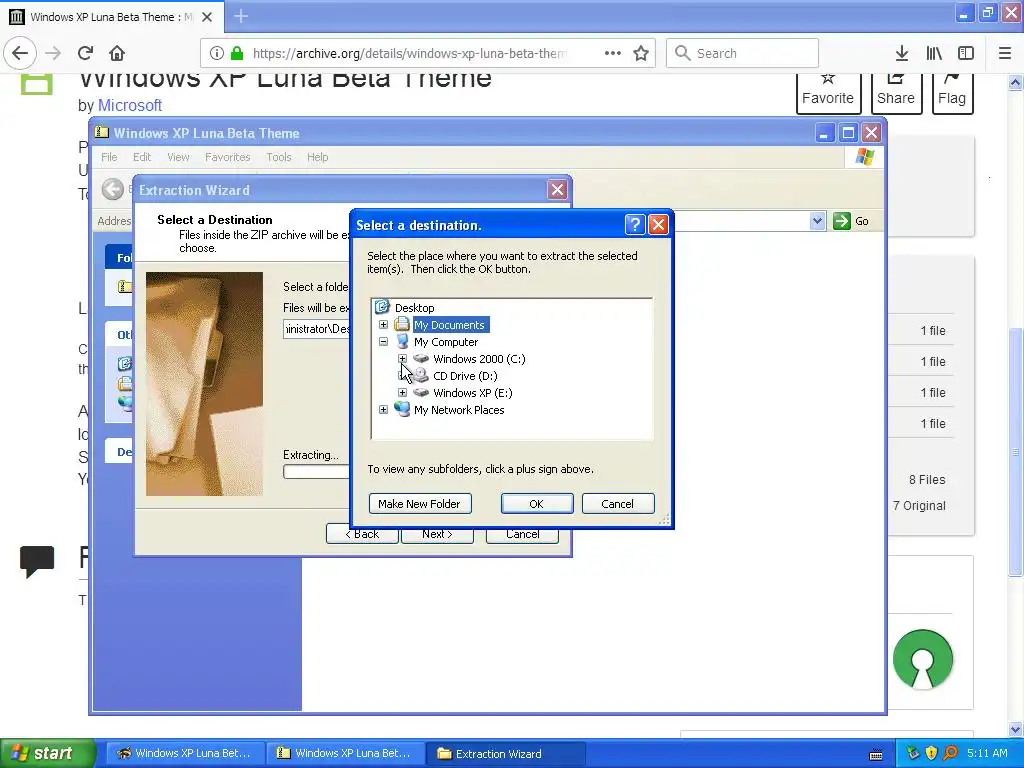The width and height of the screenshot is (1024, 768).
Task: Click the help question mark in destination dialog
Action: coord(635,225)
